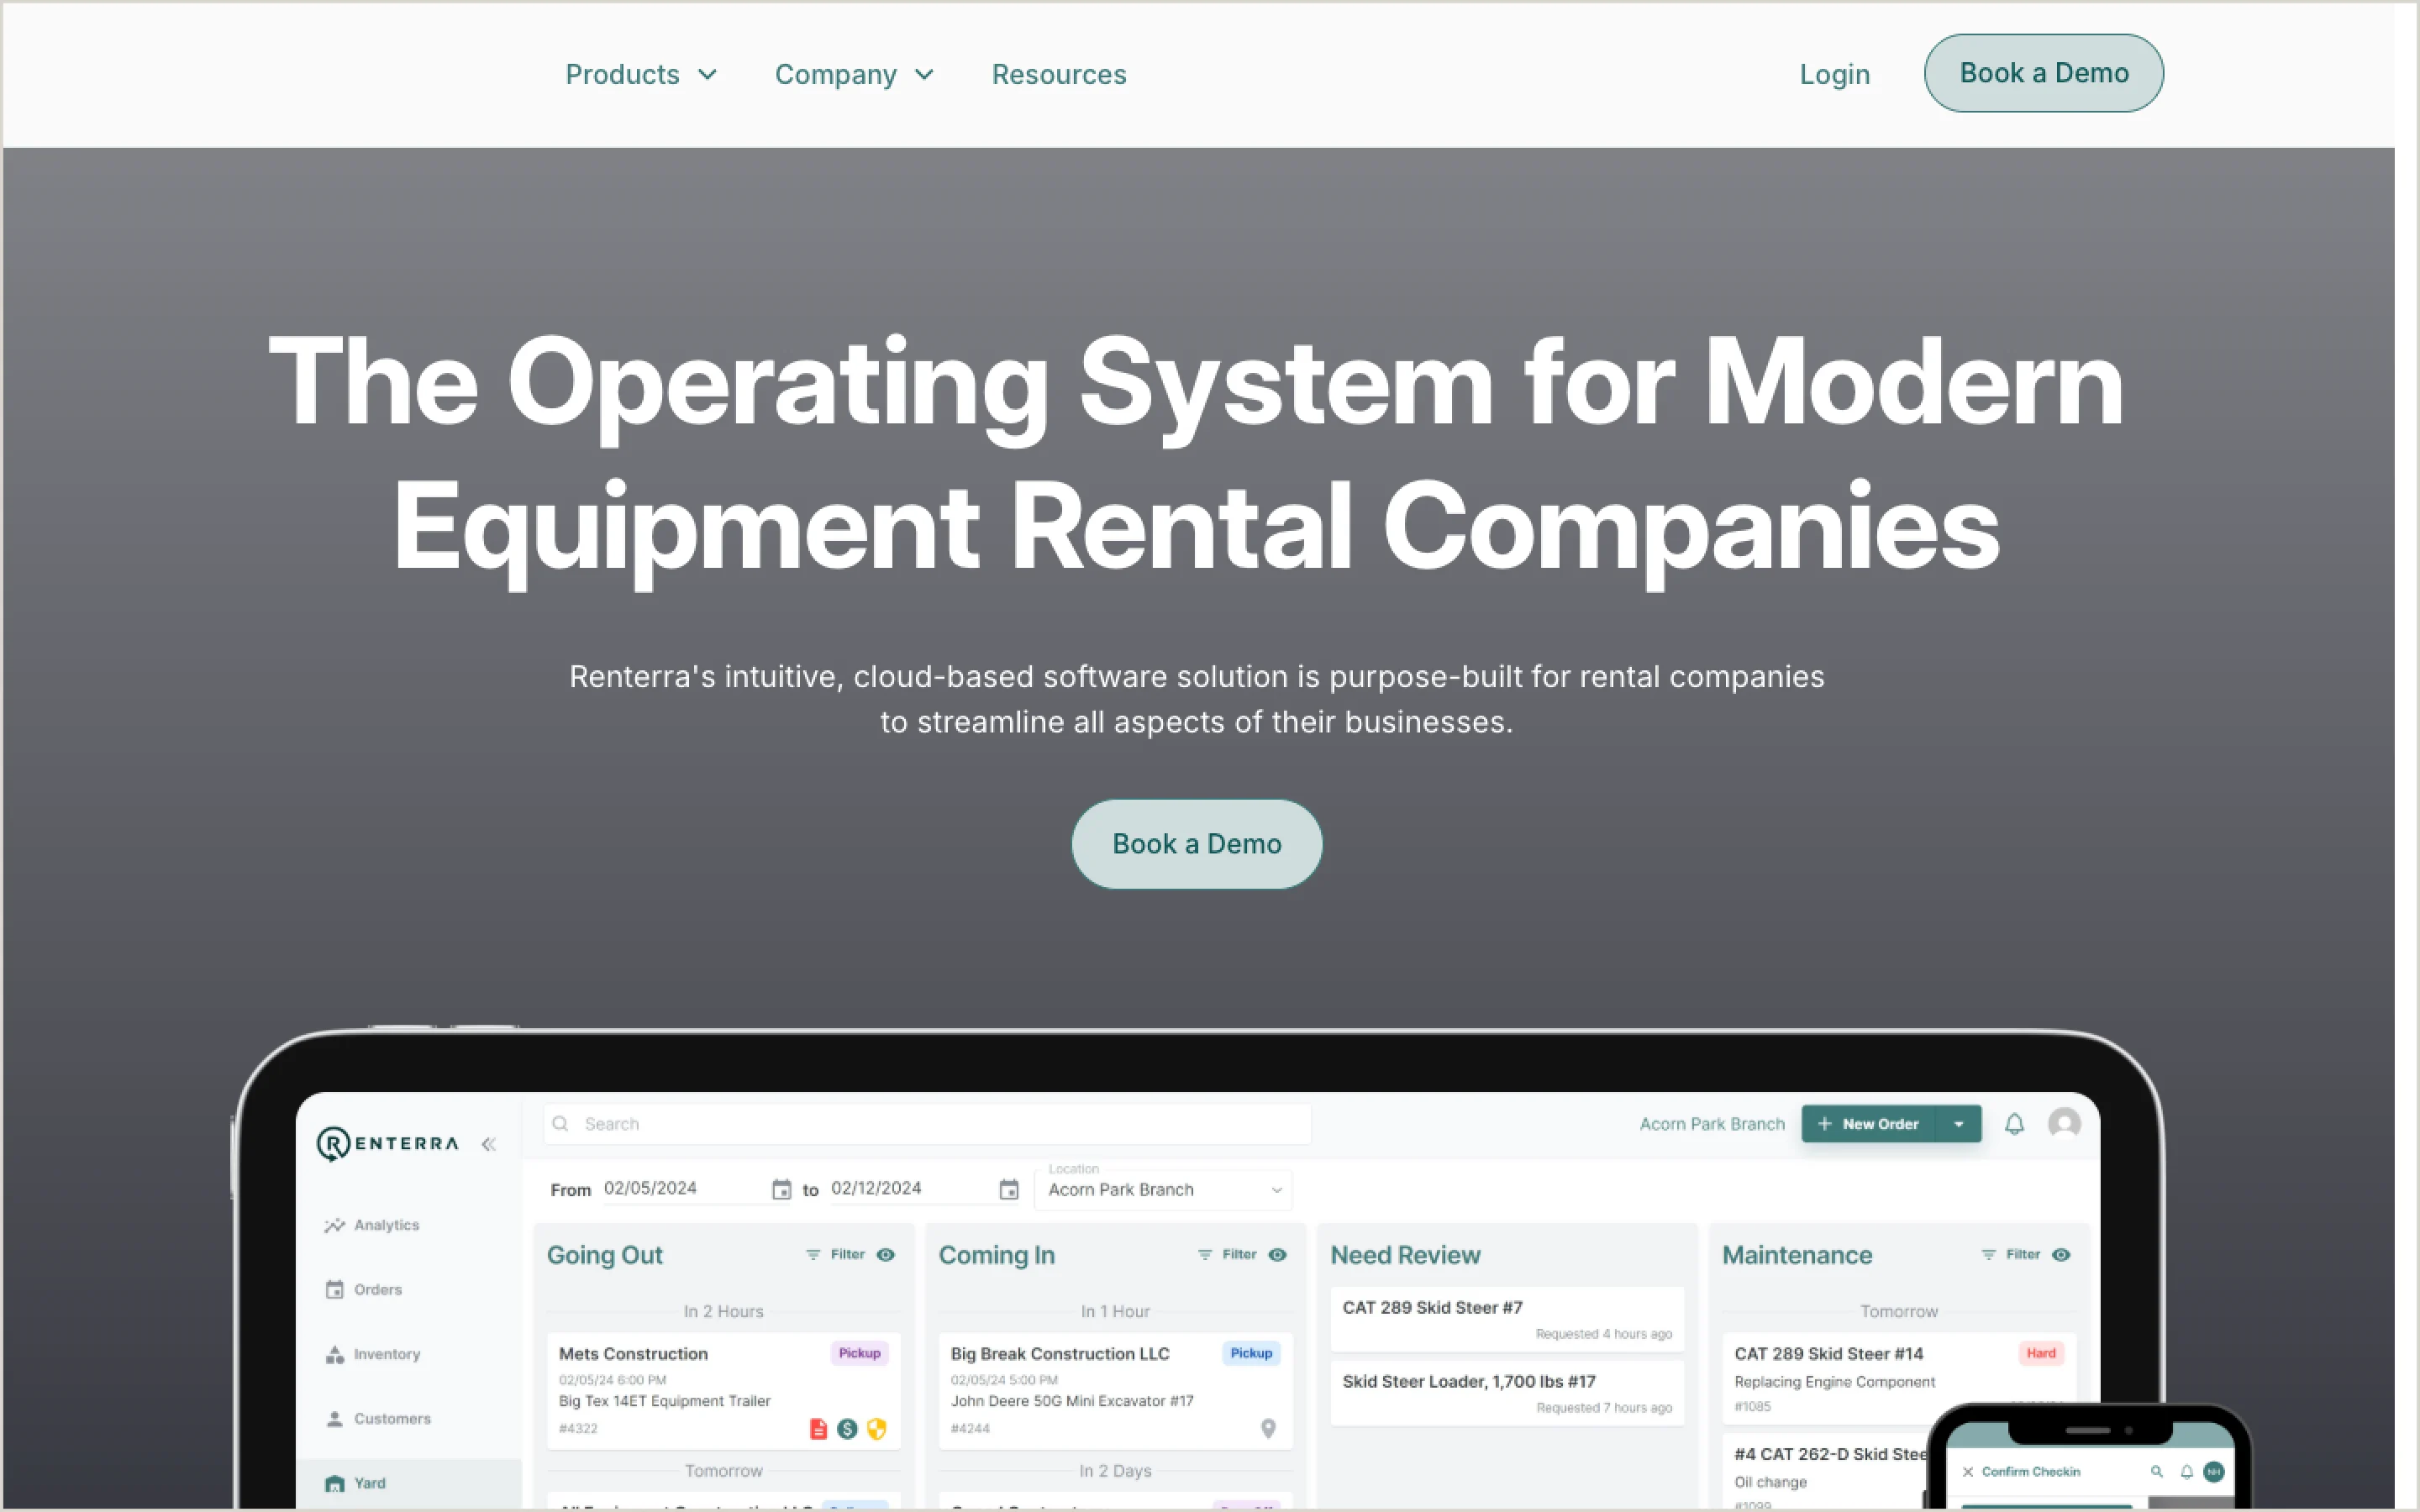The height and width of the screenshot is (1512, 2420).
Task: Open the To date calendar icon
Action: coord(1008,1189)
